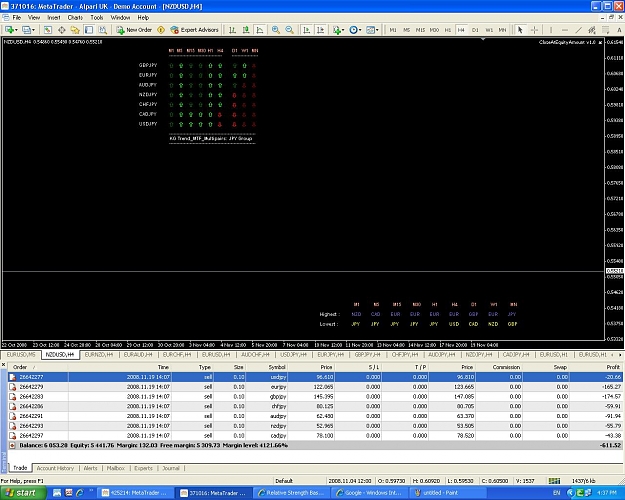Screen dimensions: 625x500
Task: Show the Data Window panel
Action: pos(61,30)
